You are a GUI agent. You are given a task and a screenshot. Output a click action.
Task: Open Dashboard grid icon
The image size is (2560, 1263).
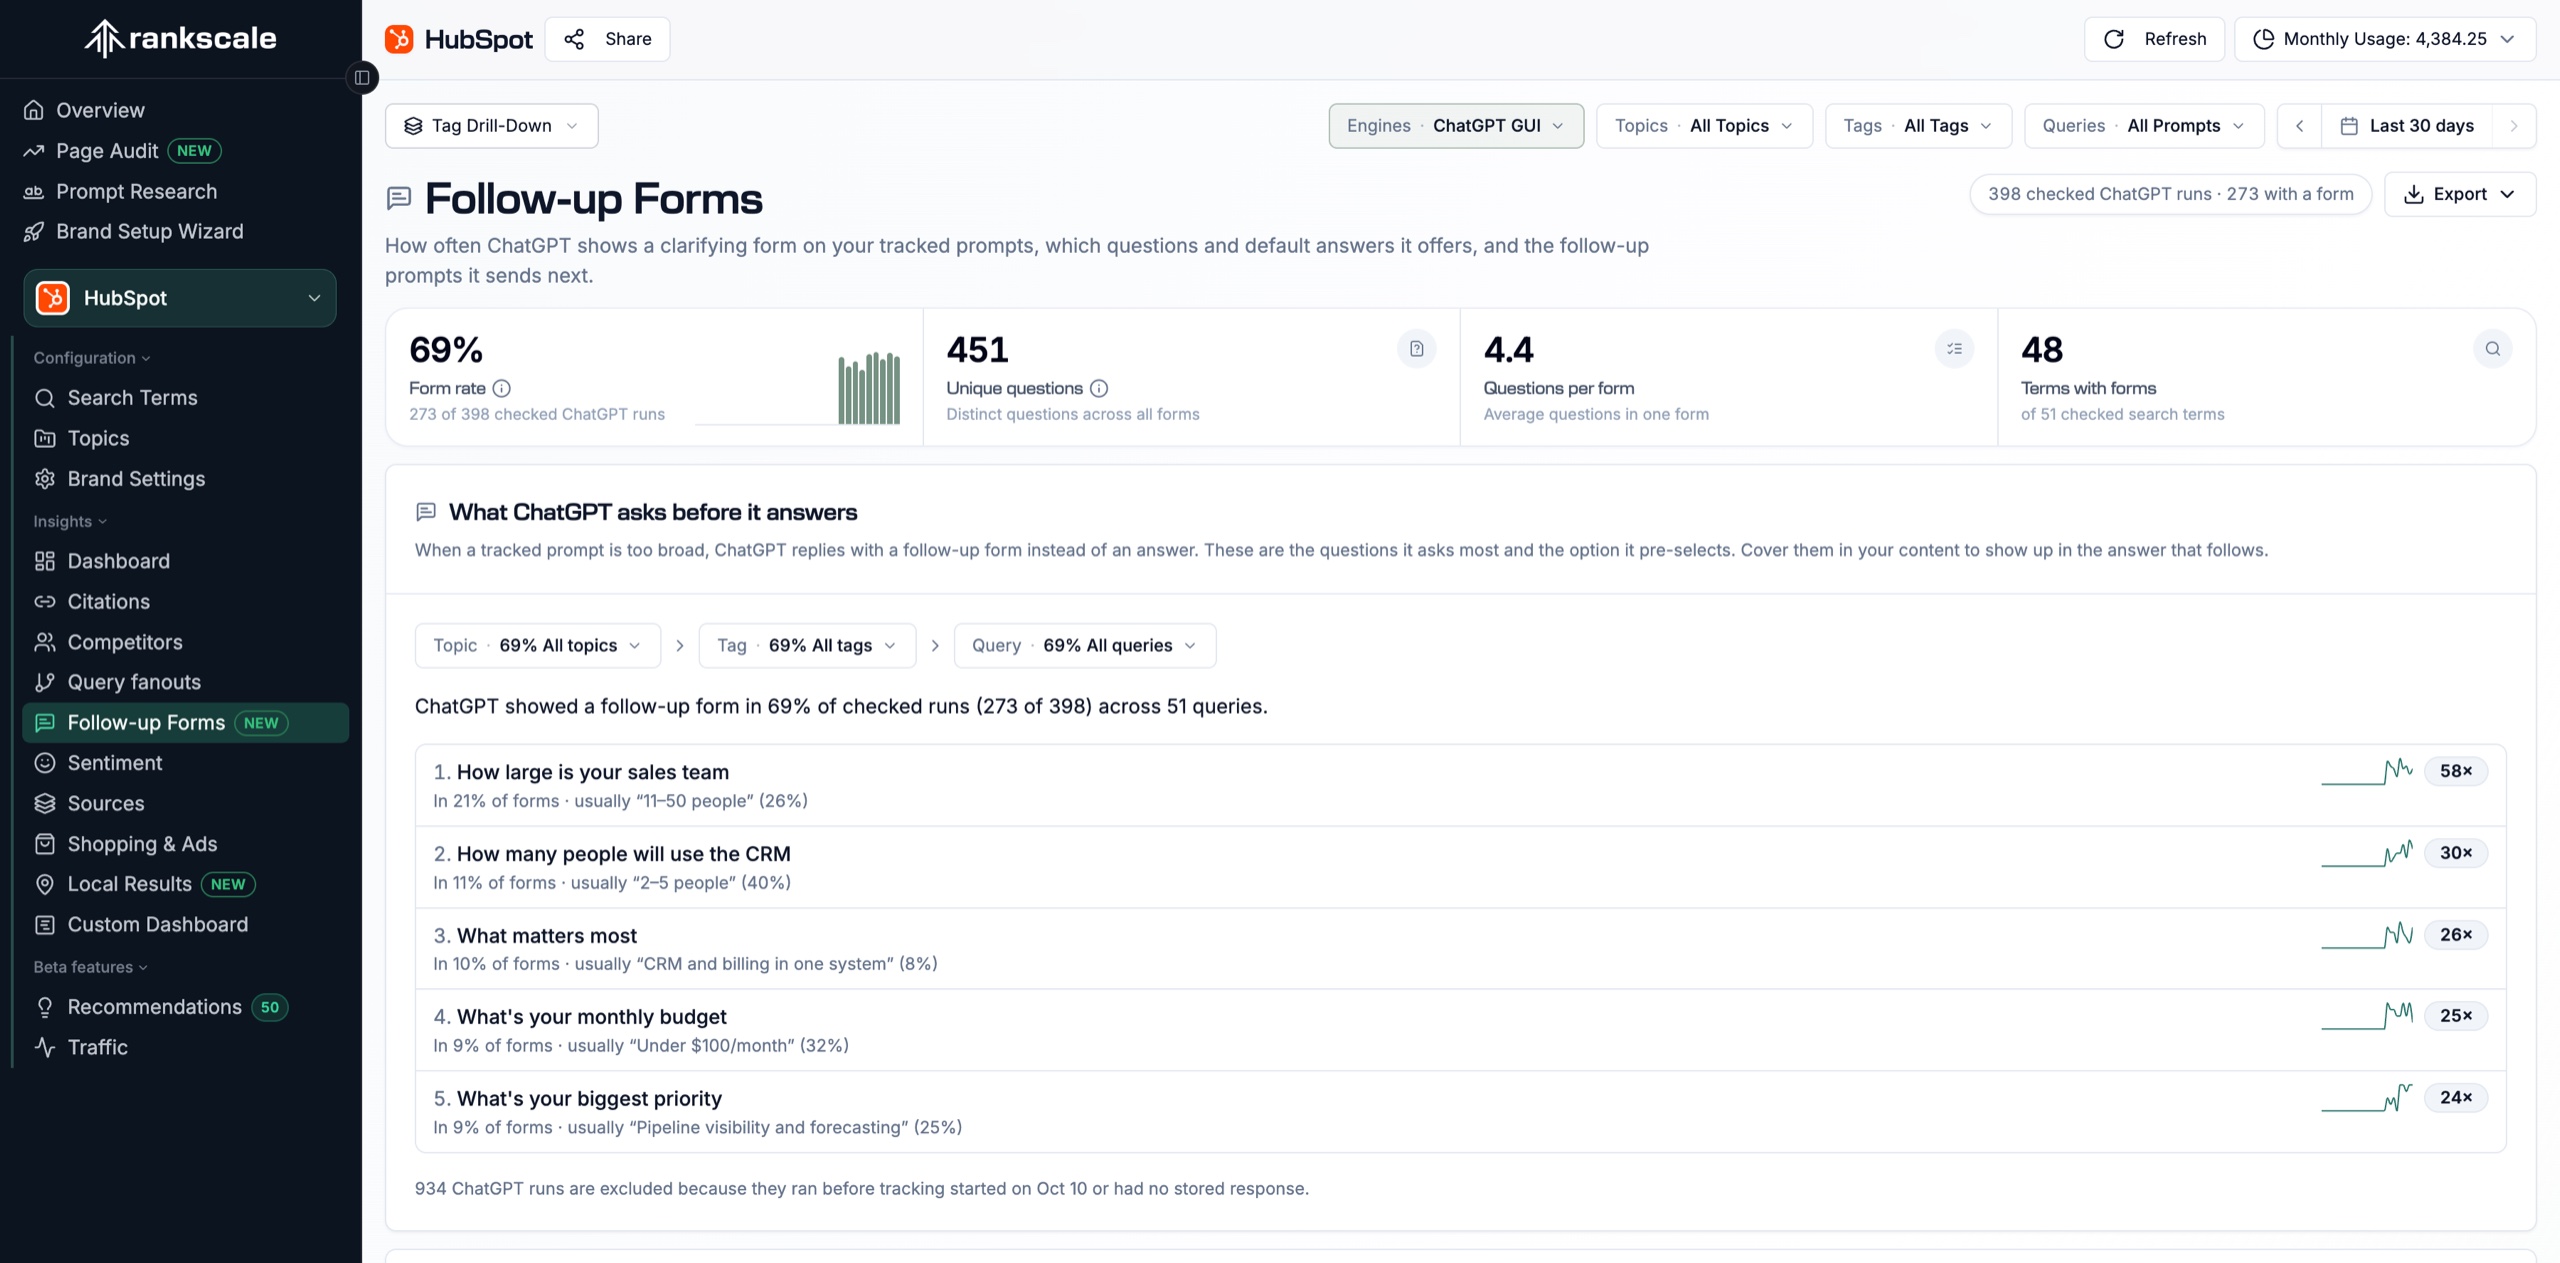pos(45,561)
